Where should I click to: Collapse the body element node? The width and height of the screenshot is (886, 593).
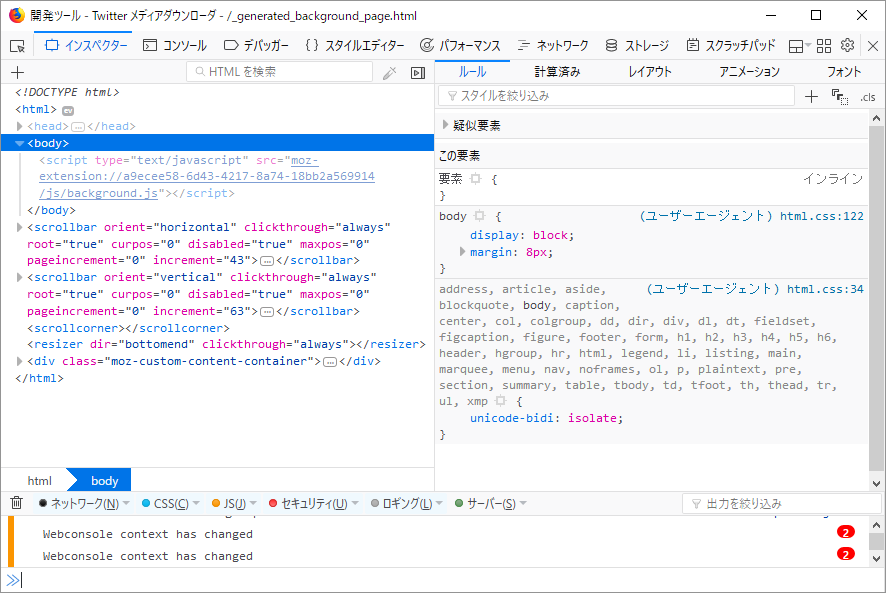[20, 143]
